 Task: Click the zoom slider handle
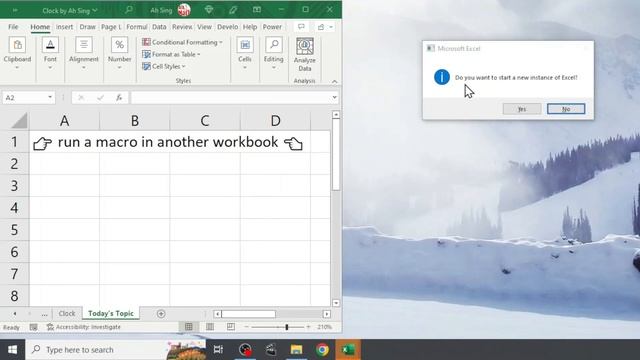(287, 327)
